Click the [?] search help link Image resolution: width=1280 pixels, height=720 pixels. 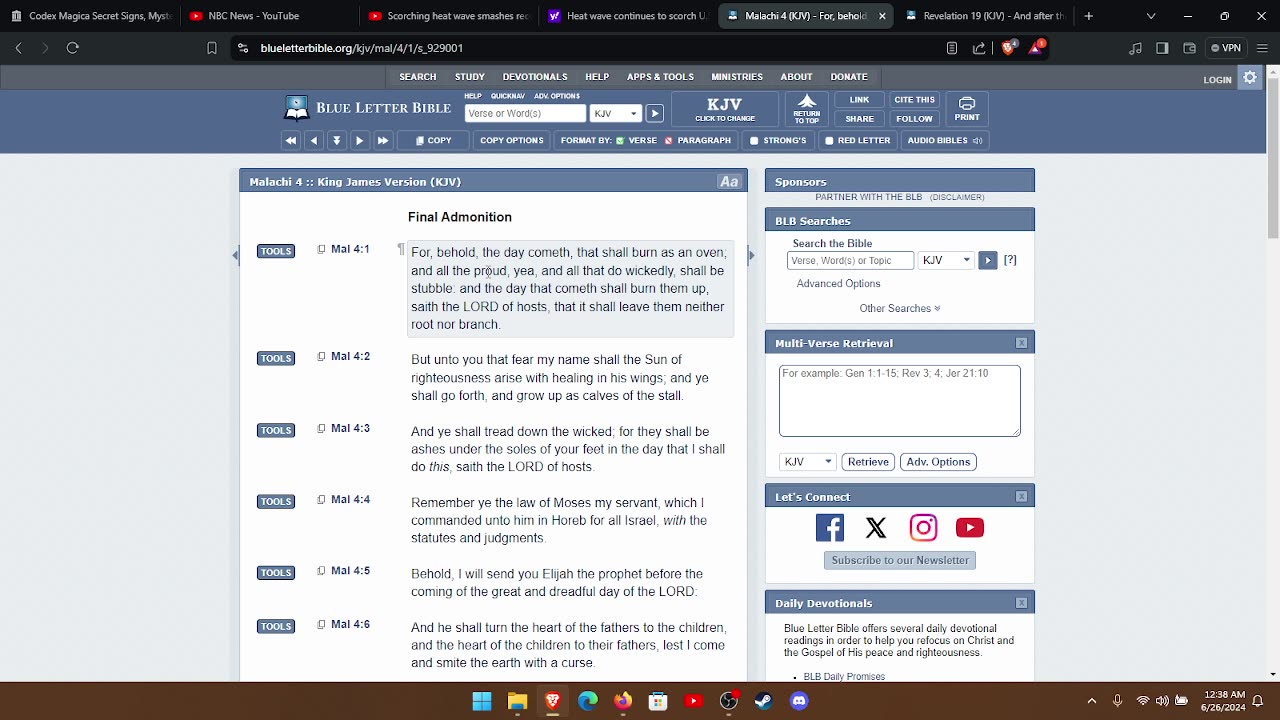(1010, 260)
